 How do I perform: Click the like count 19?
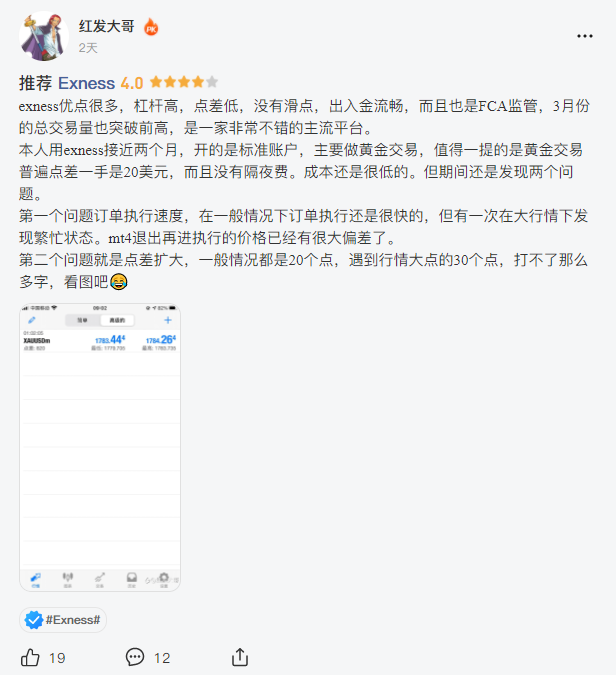click(x=57, y=658)
